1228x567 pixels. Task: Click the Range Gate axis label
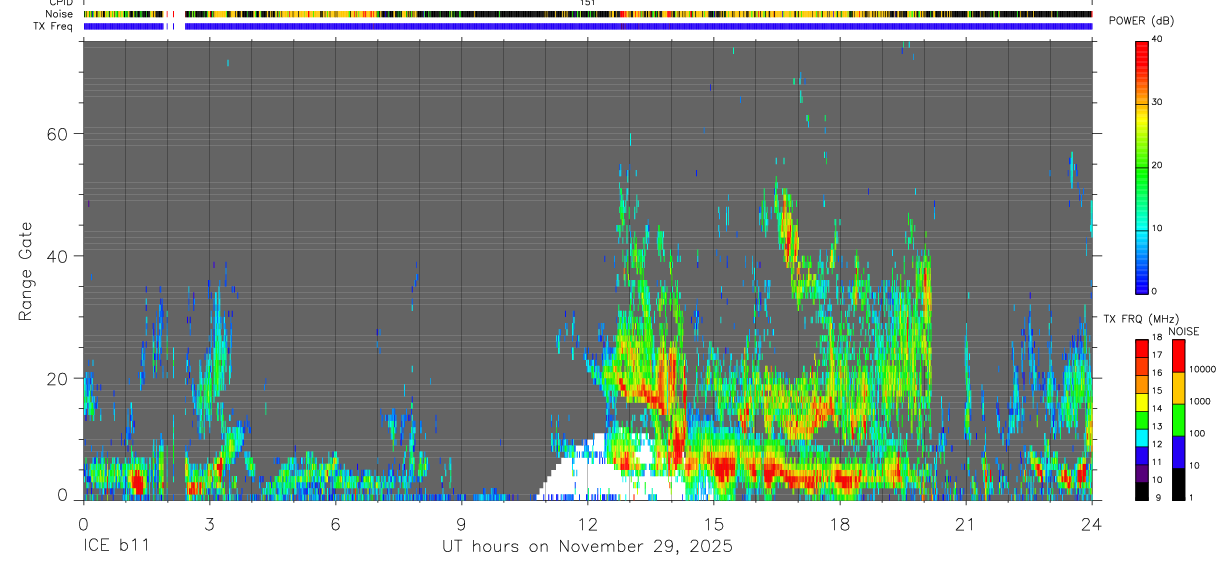[x=26, y=271]
